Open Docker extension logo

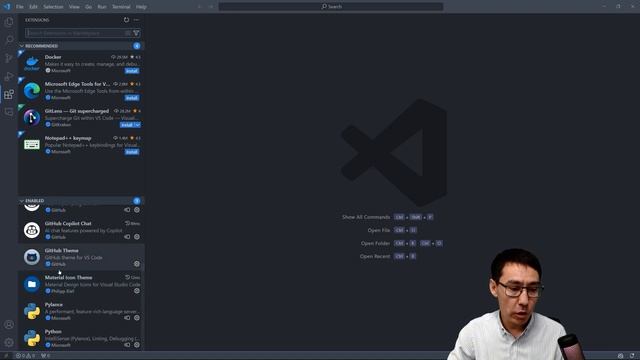32,63
